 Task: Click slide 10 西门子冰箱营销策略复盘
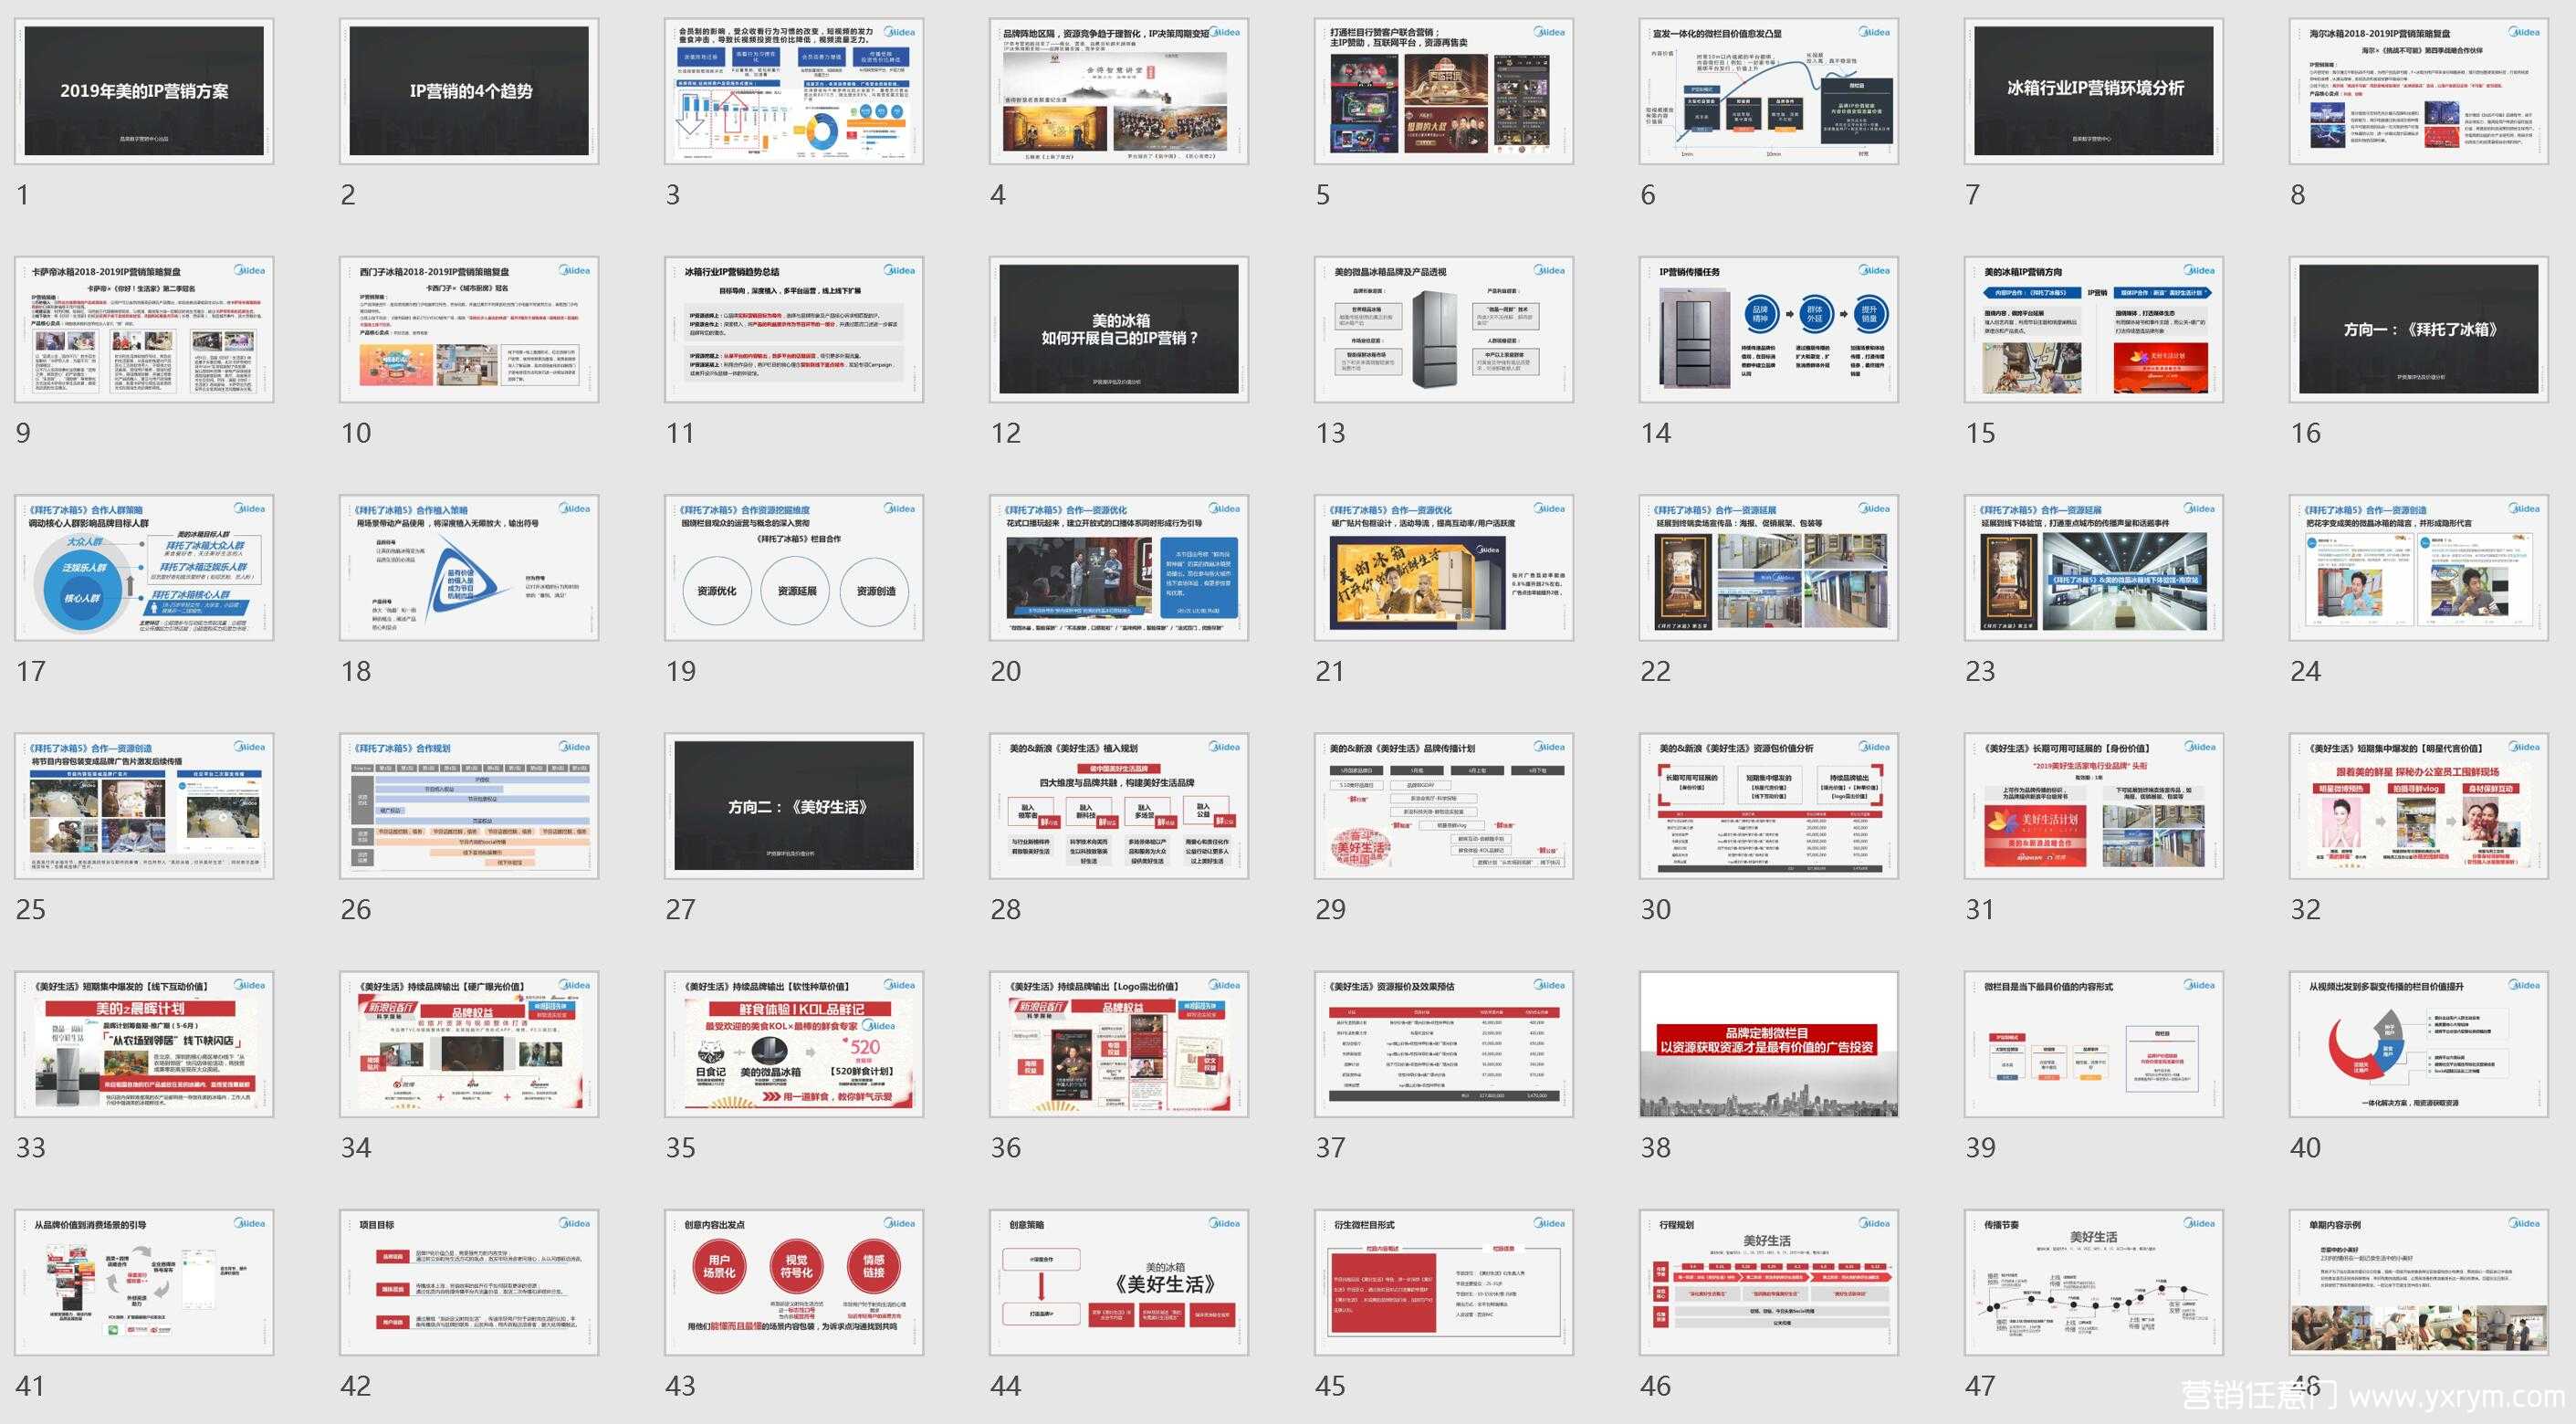click(x=469, y=329)
